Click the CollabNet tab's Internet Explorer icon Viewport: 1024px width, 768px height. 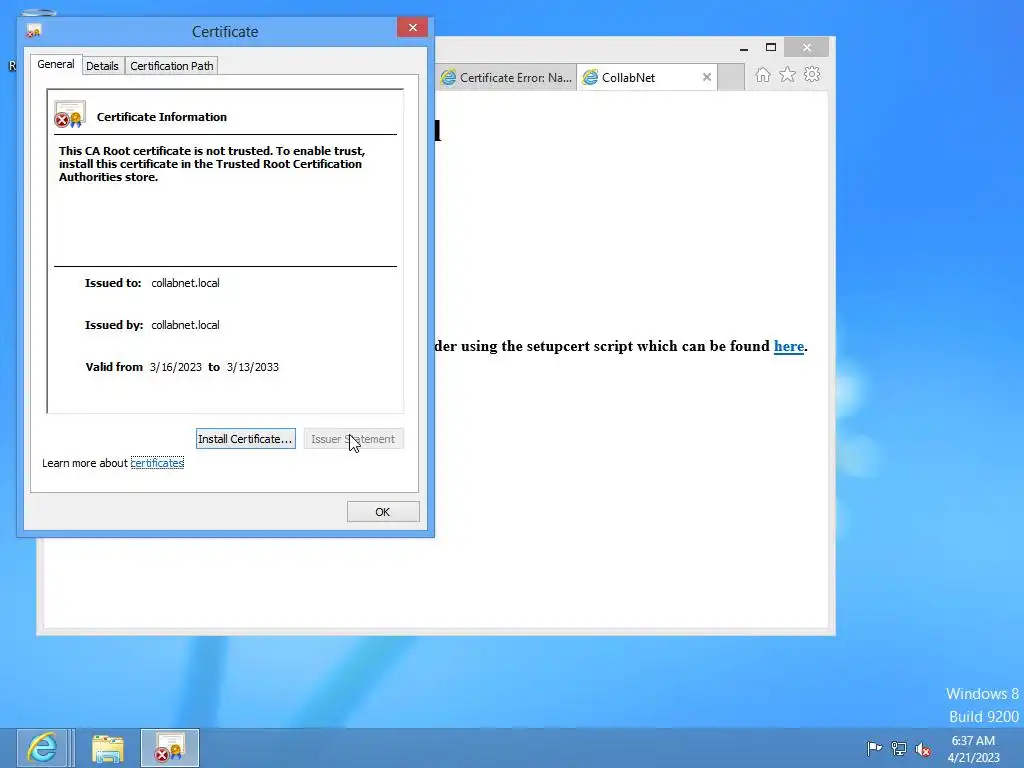tap(590, 78)
